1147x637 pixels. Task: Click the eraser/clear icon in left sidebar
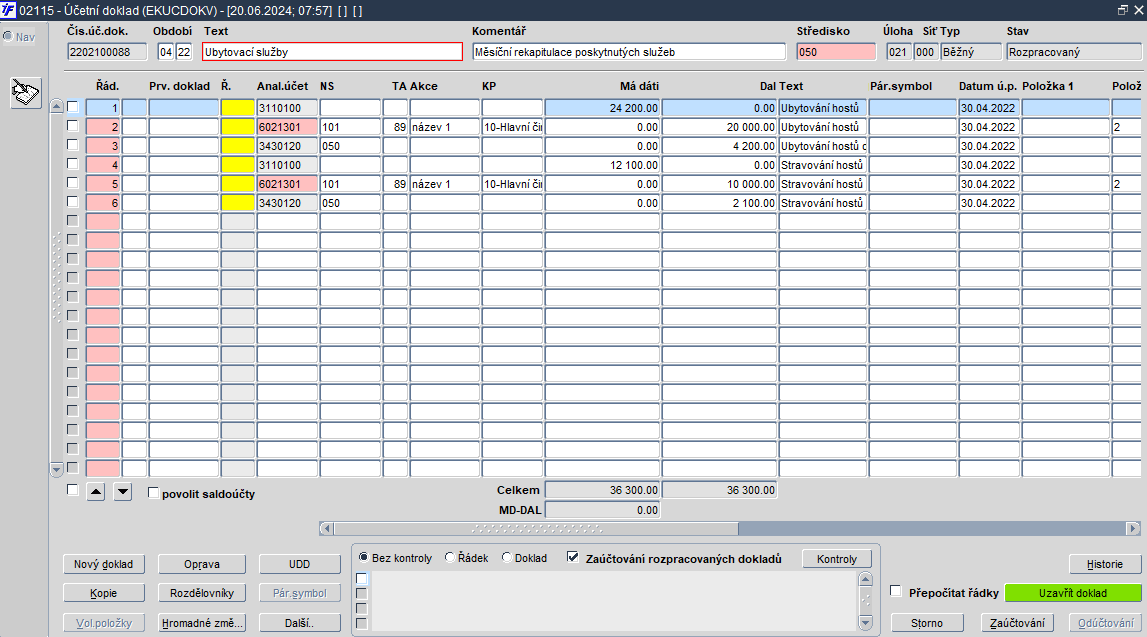coord(26,93)
